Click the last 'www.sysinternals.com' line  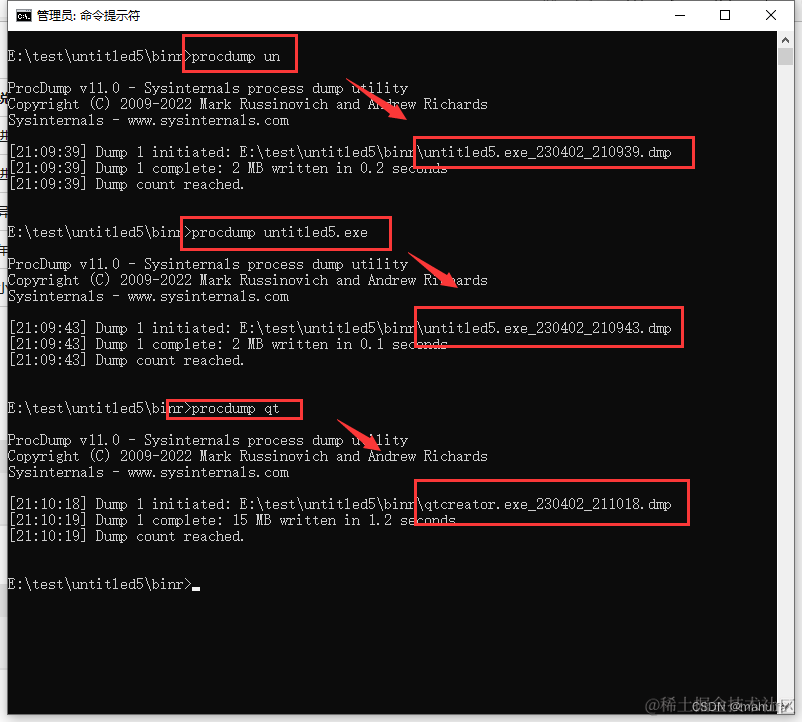coord(208,472)
